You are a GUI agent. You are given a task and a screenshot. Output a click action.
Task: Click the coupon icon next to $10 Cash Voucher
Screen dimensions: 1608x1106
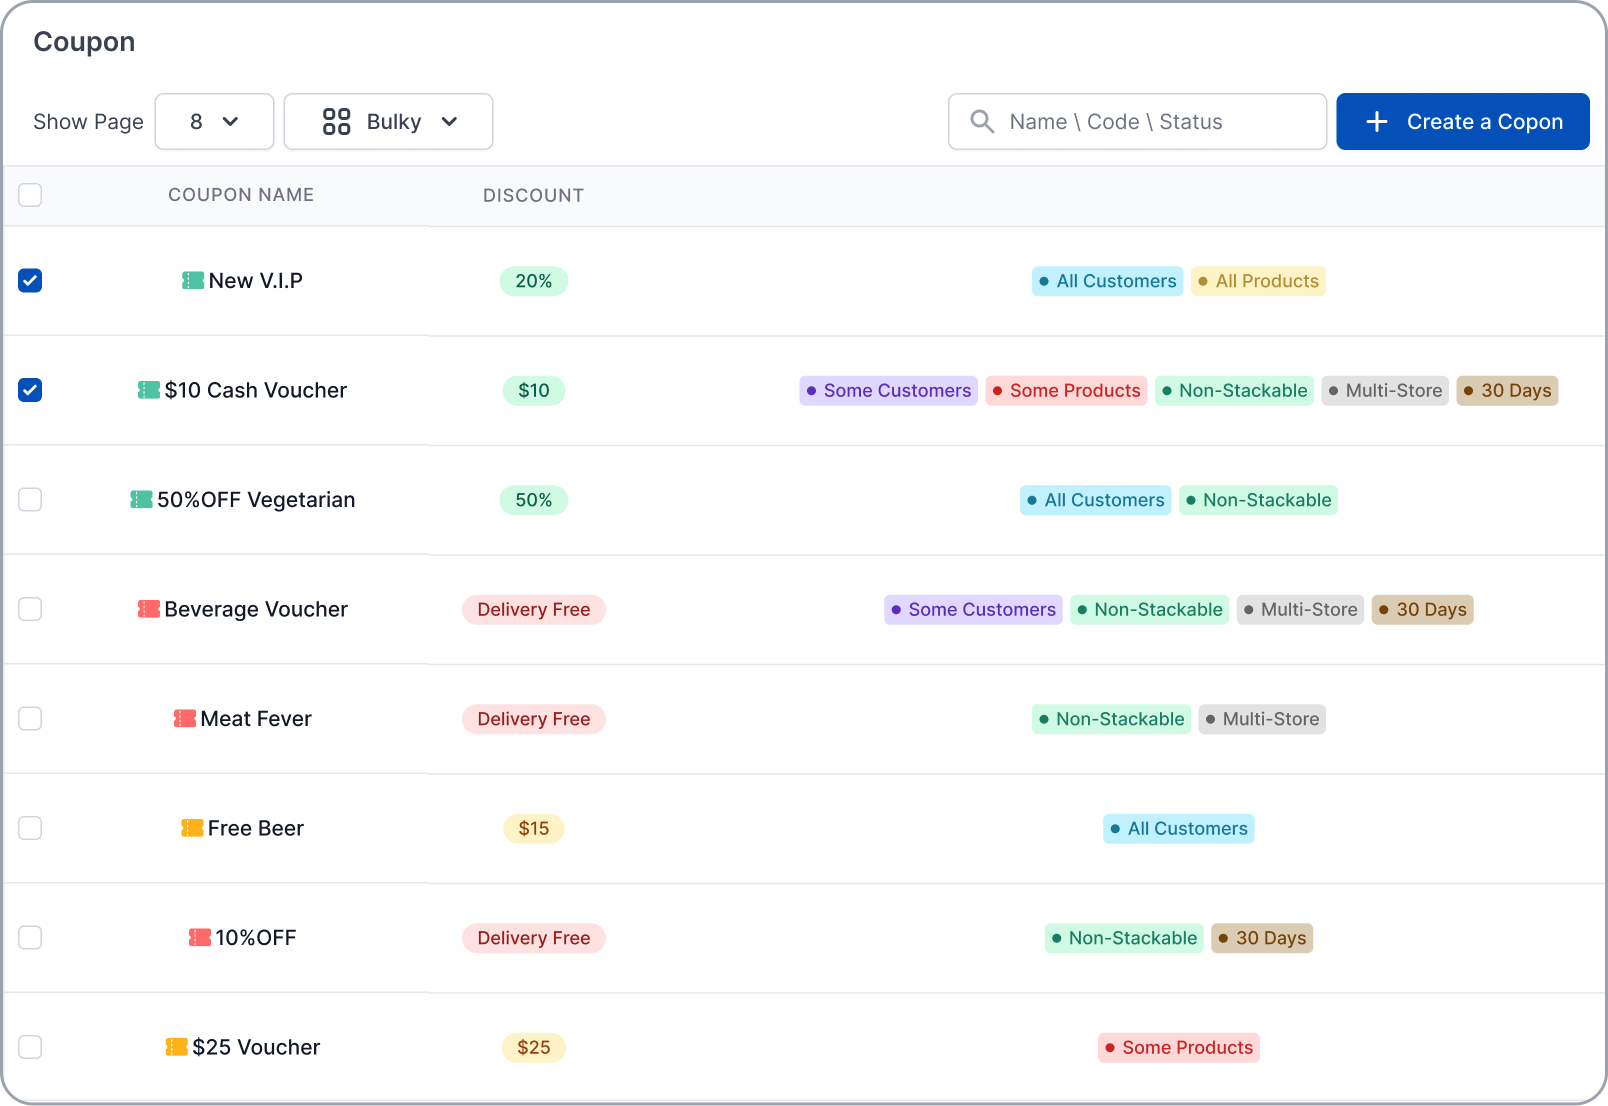(x=149, y=390)
